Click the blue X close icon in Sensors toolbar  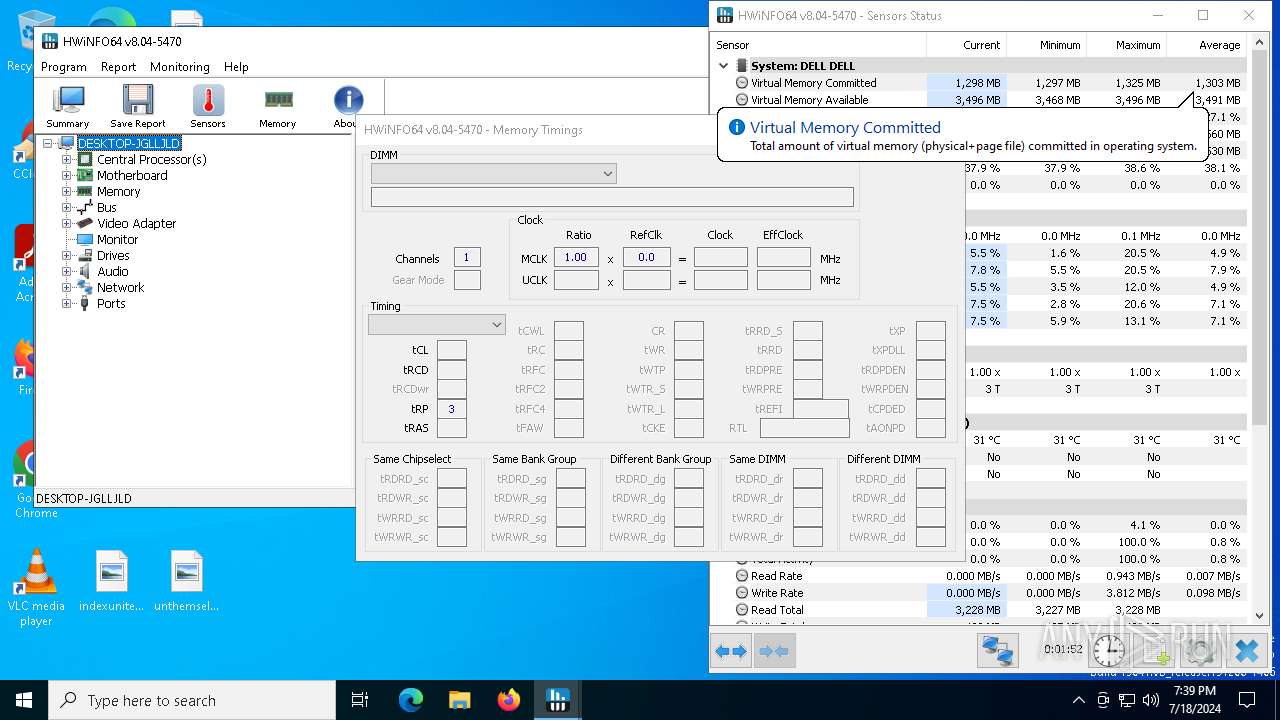point(1246,651)
